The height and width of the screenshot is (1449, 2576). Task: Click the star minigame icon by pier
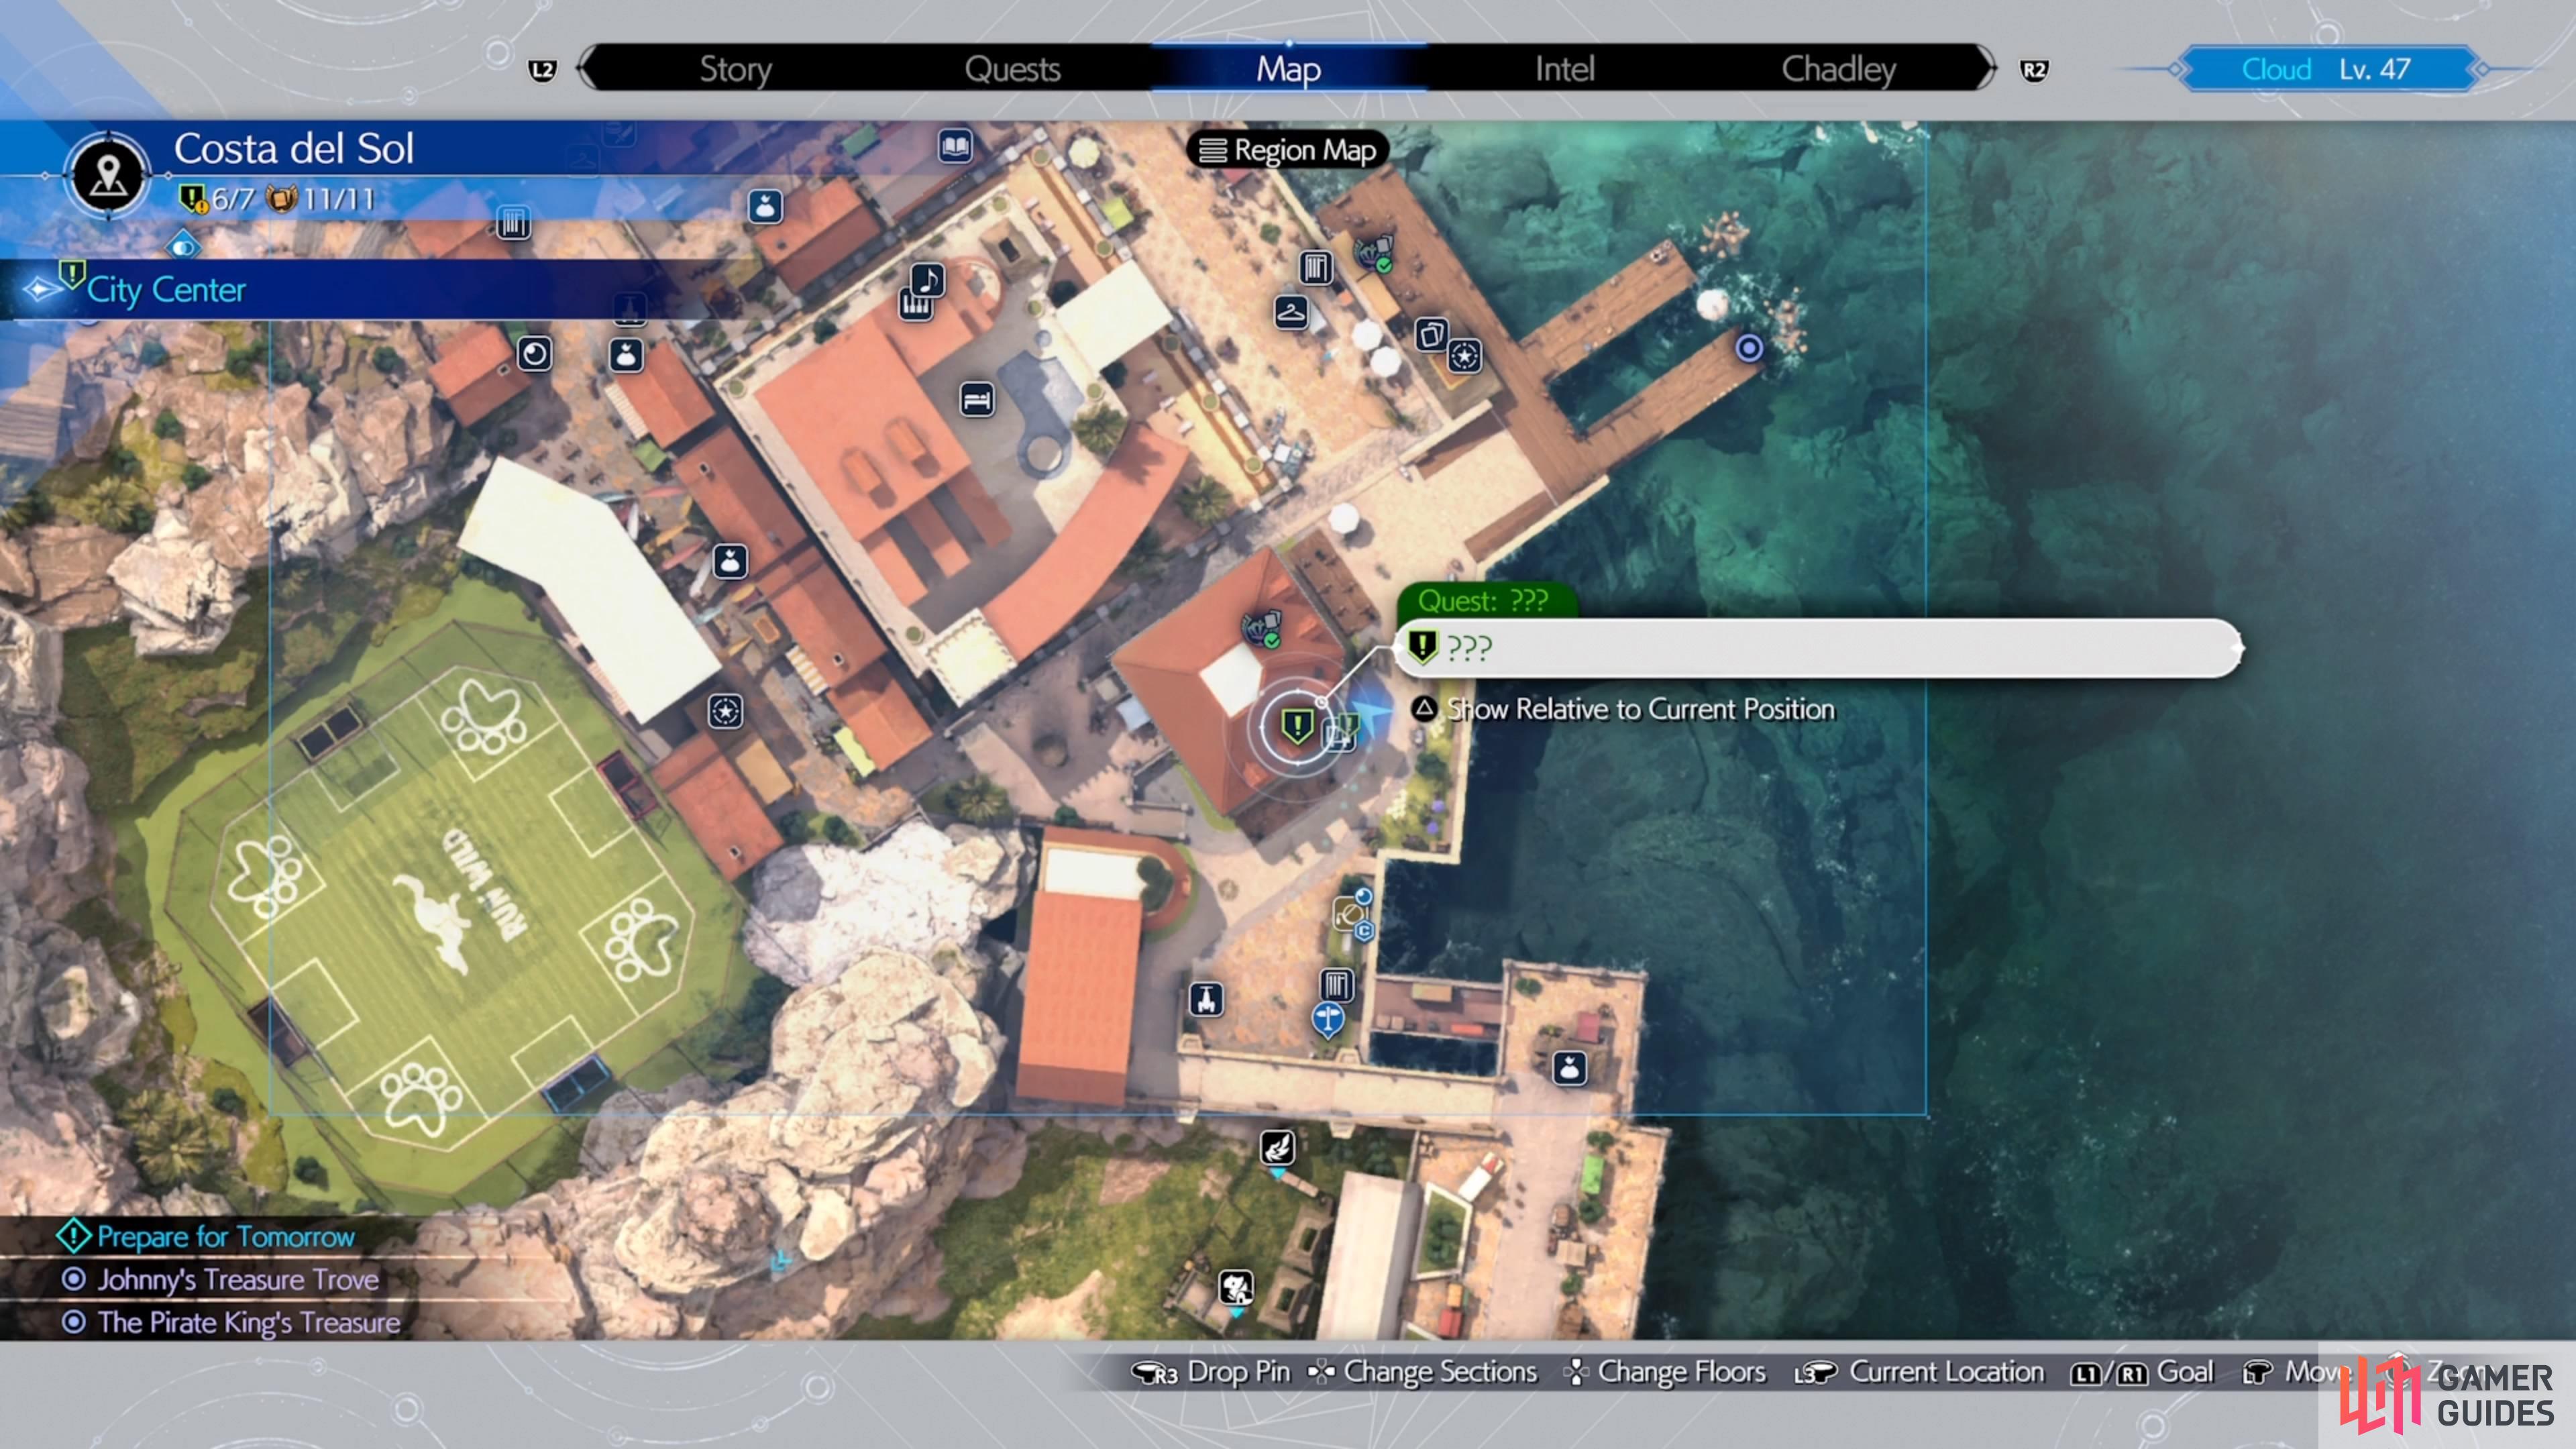1464,355
